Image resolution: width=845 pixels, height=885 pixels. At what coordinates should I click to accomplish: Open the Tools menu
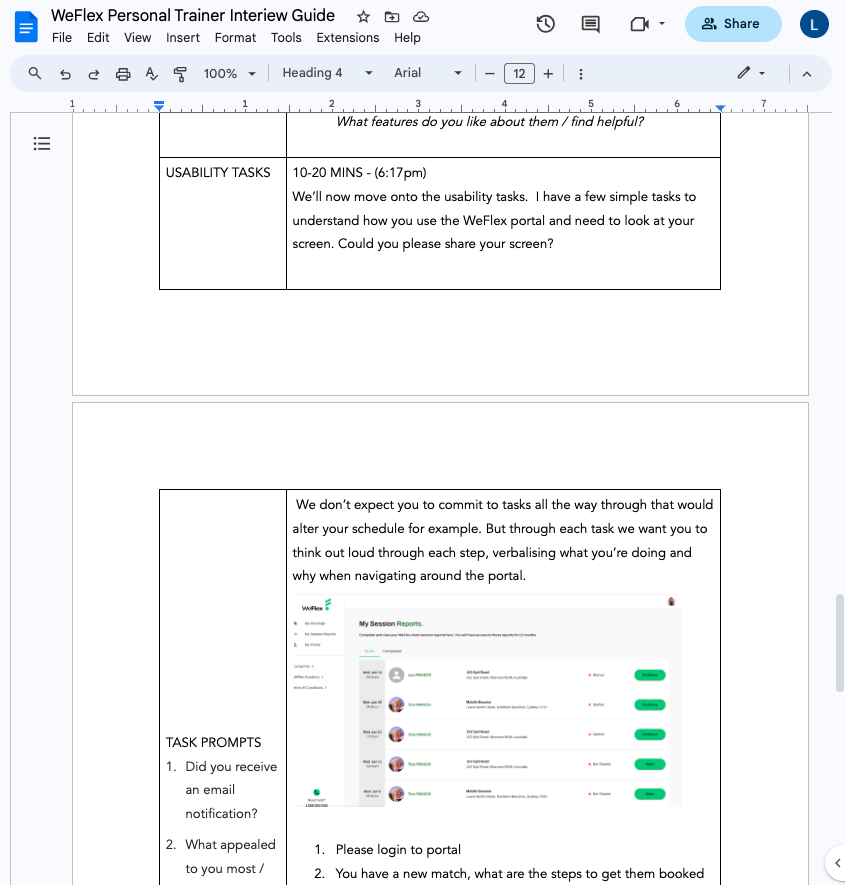[286, 38]
